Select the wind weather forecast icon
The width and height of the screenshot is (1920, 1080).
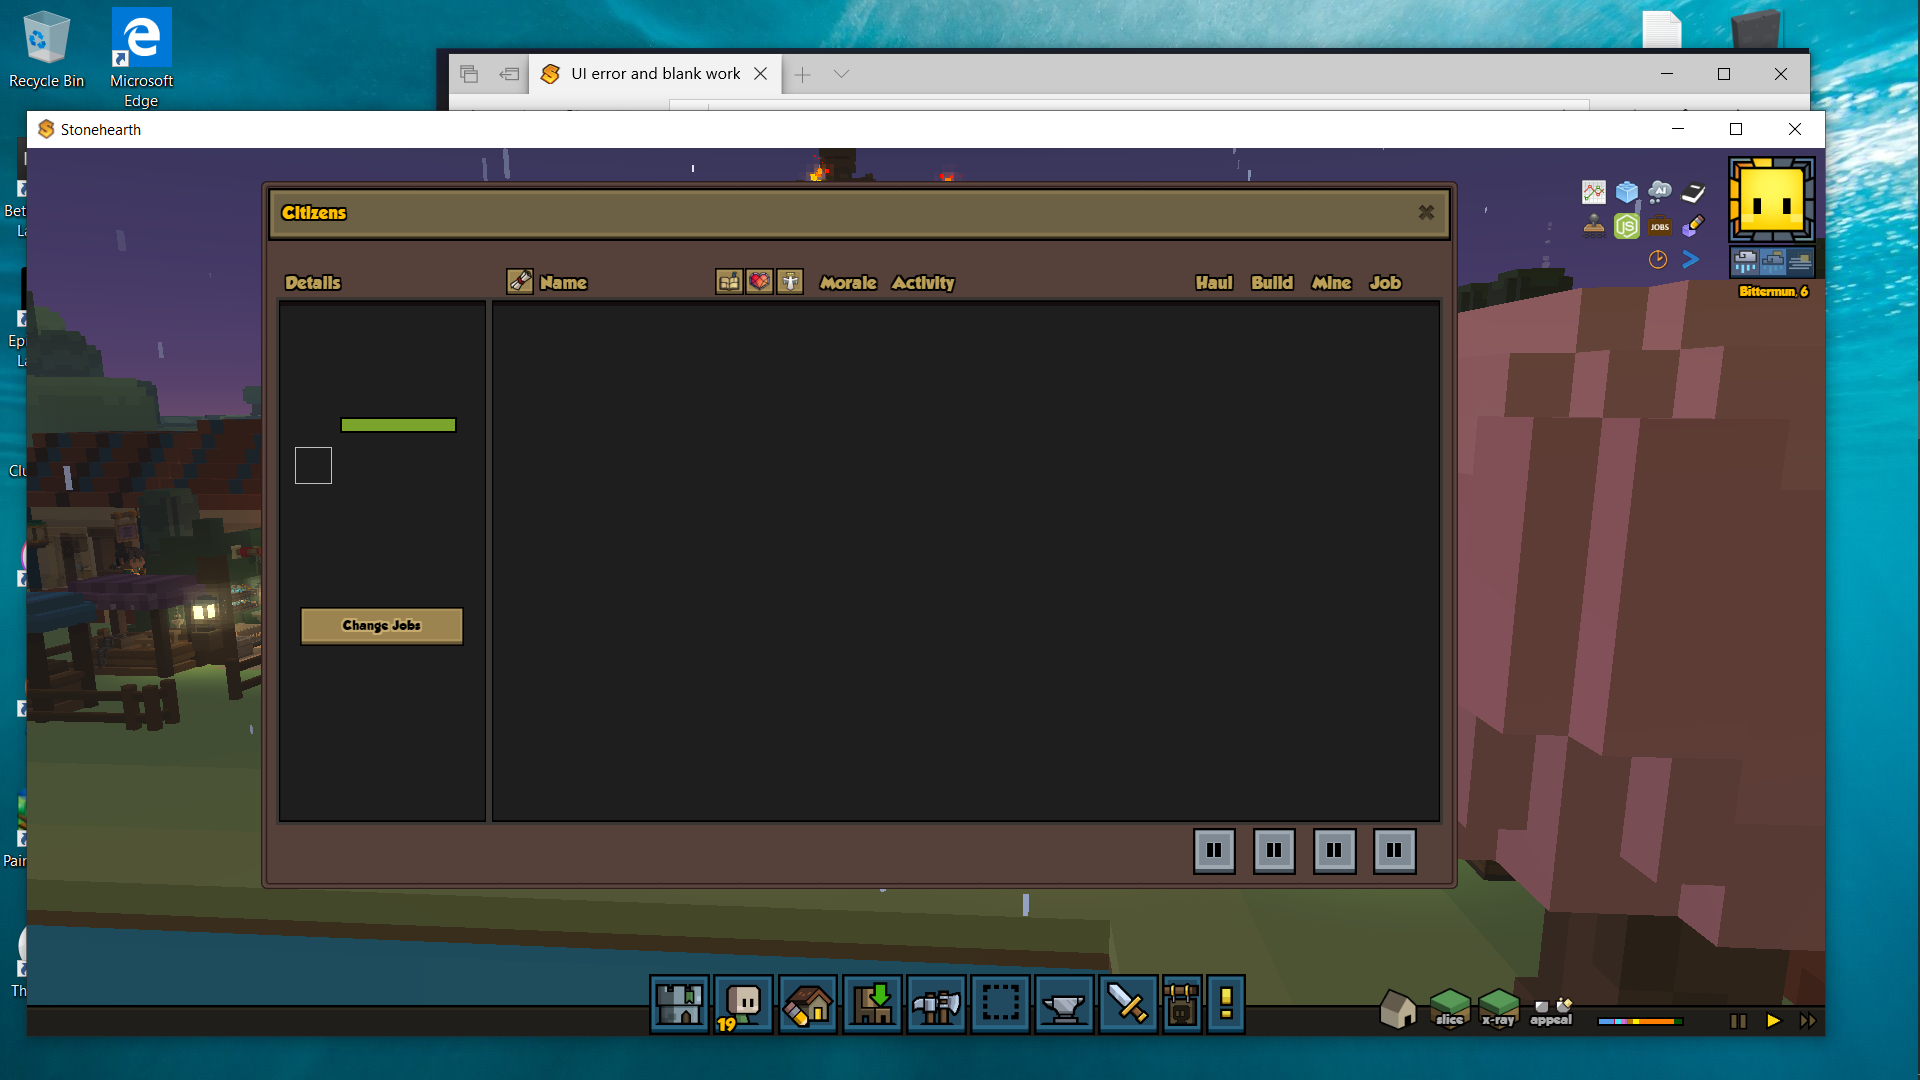coord(1800,262)
